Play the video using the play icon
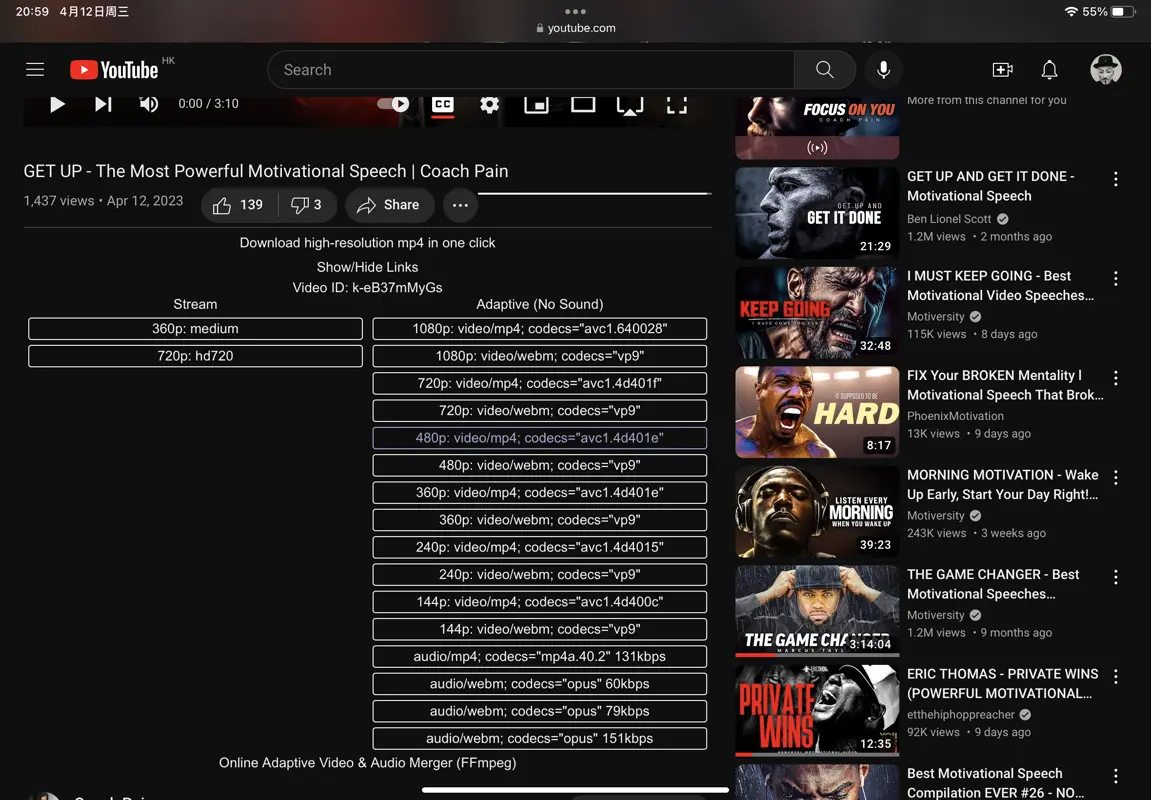Image resolution: width=1151 pixels, height=800 pixels. [57, 103]
